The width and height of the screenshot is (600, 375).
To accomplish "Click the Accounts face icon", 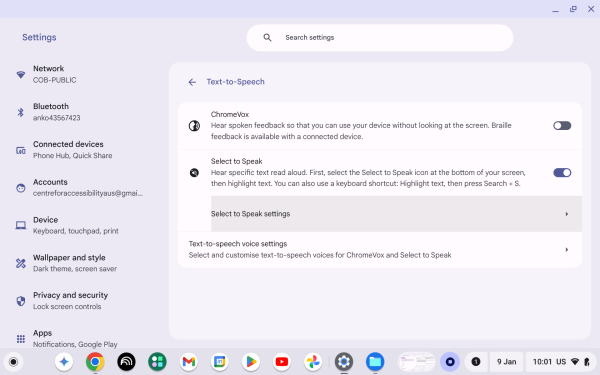I will coord(21,188).
